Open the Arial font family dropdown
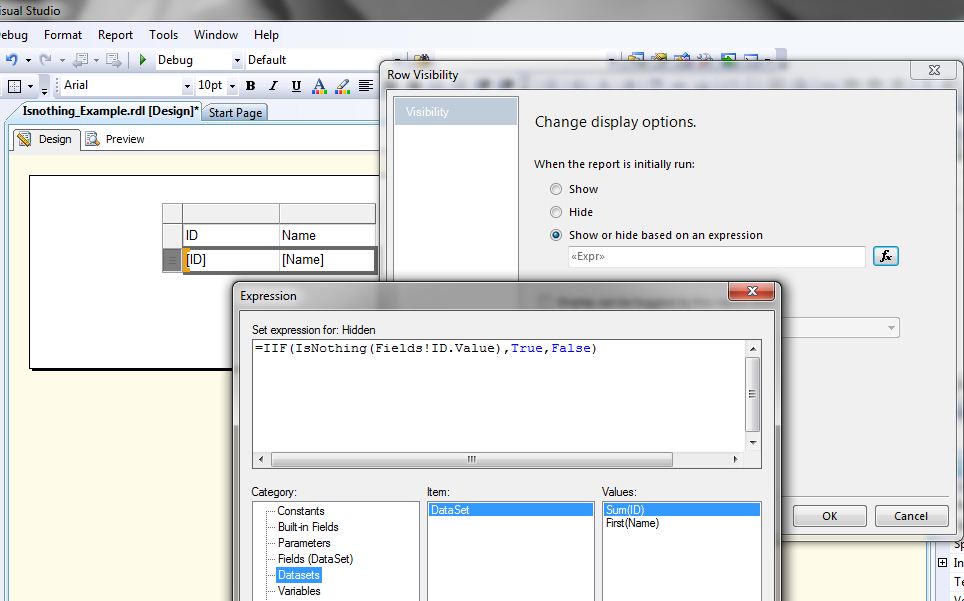This screenshot has width=964, height=601. 185,86
